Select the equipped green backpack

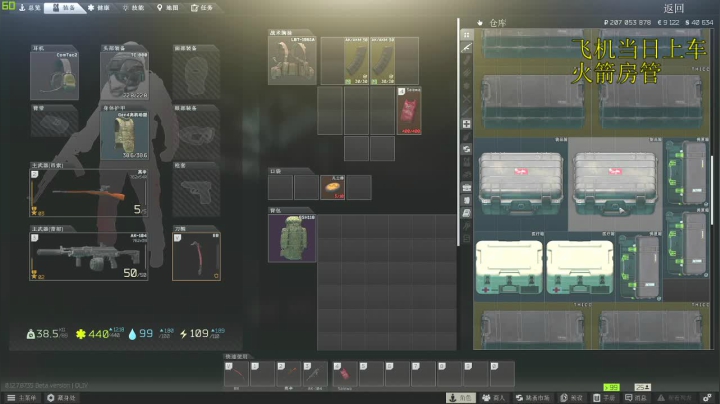(x=292, y=238)
